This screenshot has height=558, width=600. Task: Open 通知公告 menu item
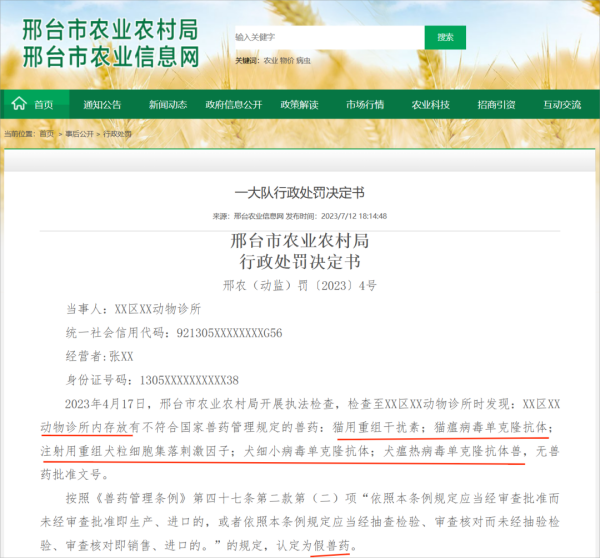point(102,104)
